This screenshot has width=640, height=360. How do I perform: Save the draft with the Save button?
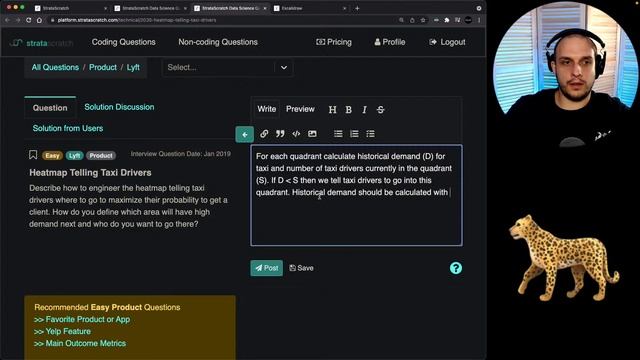301,268
